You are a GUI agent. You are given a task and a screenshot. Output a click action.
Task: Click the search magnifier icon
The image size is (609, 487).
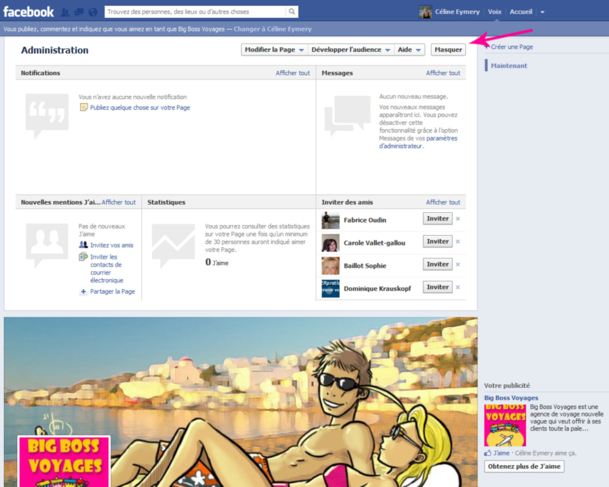pyautogui.click(x=292, y=12)
